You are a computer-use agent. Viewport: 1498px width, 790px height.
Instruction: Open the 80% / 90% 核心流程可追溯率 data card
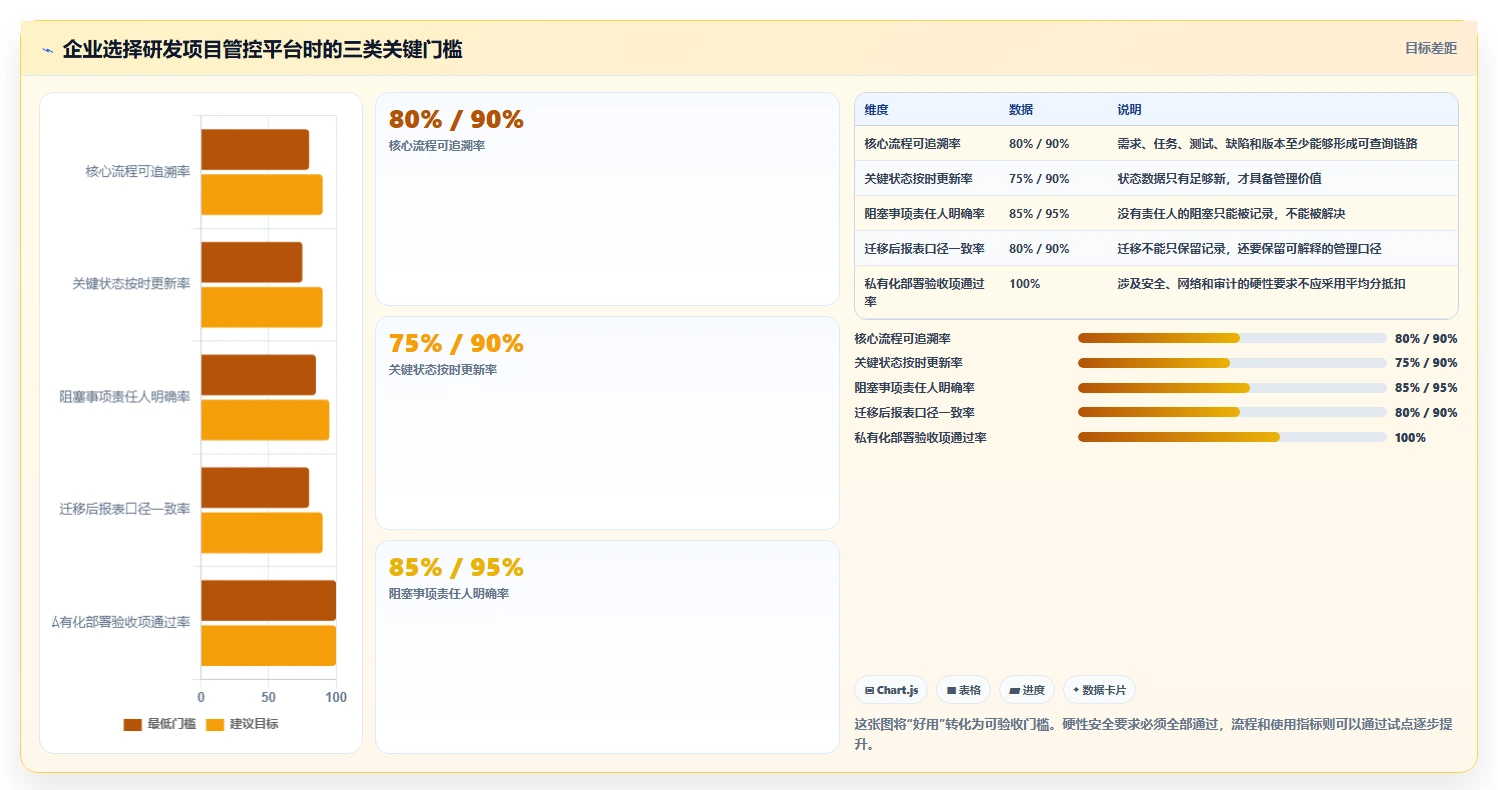pos(607,199)
